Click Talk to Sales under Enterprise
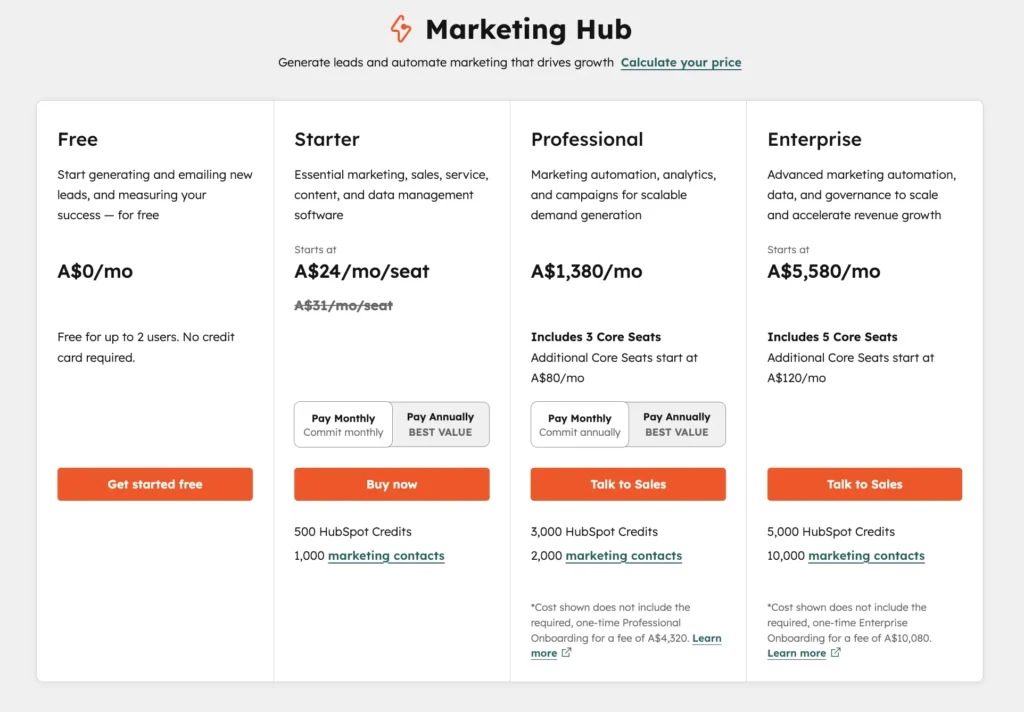 864,484
